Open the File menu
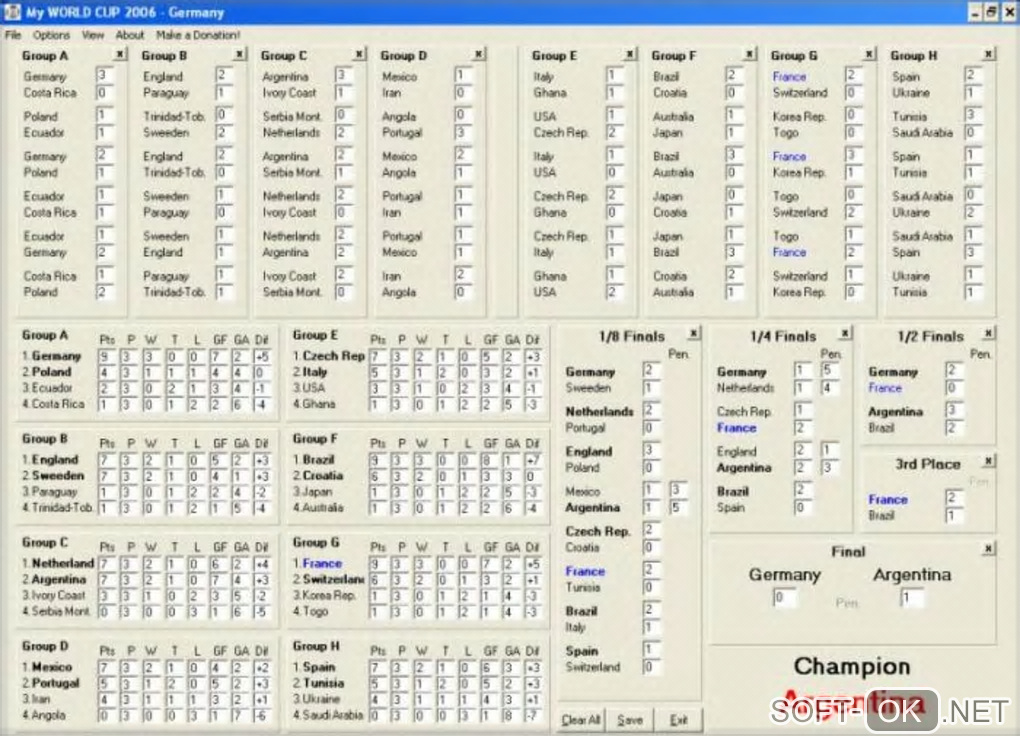1020x736 pixels. point(13,35)
